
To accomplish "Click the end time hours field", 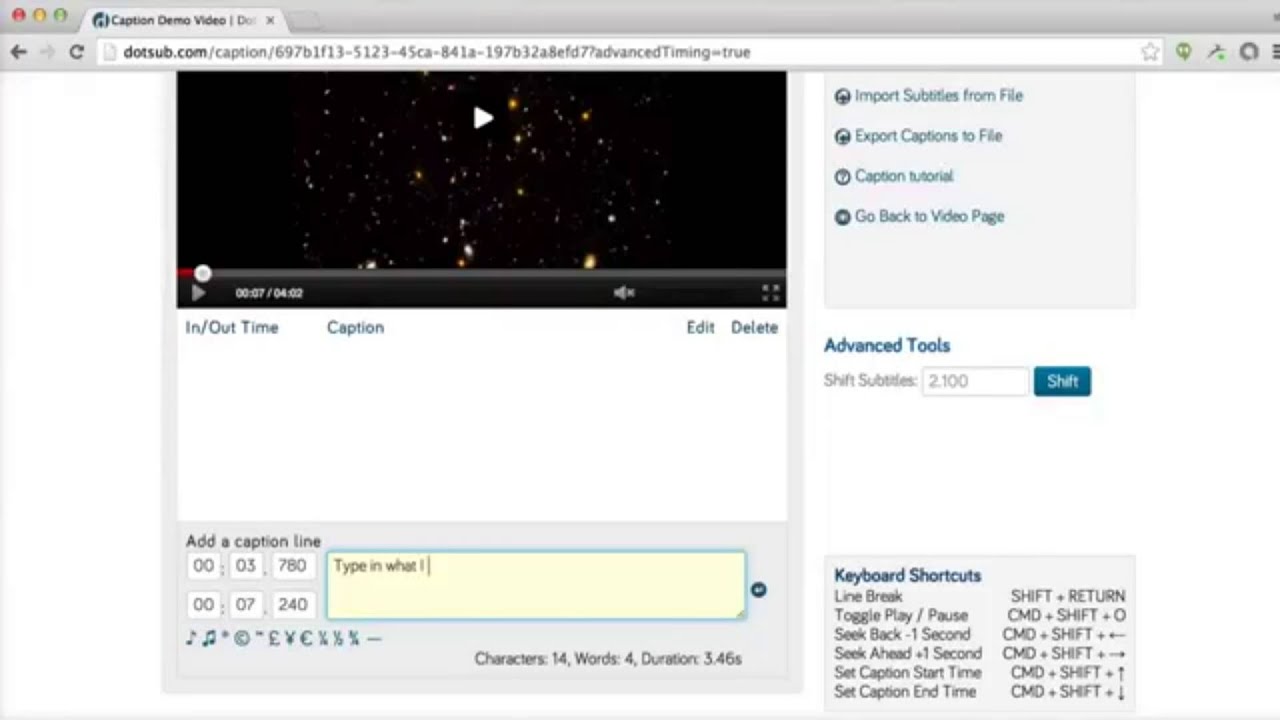I will (204, 604).
